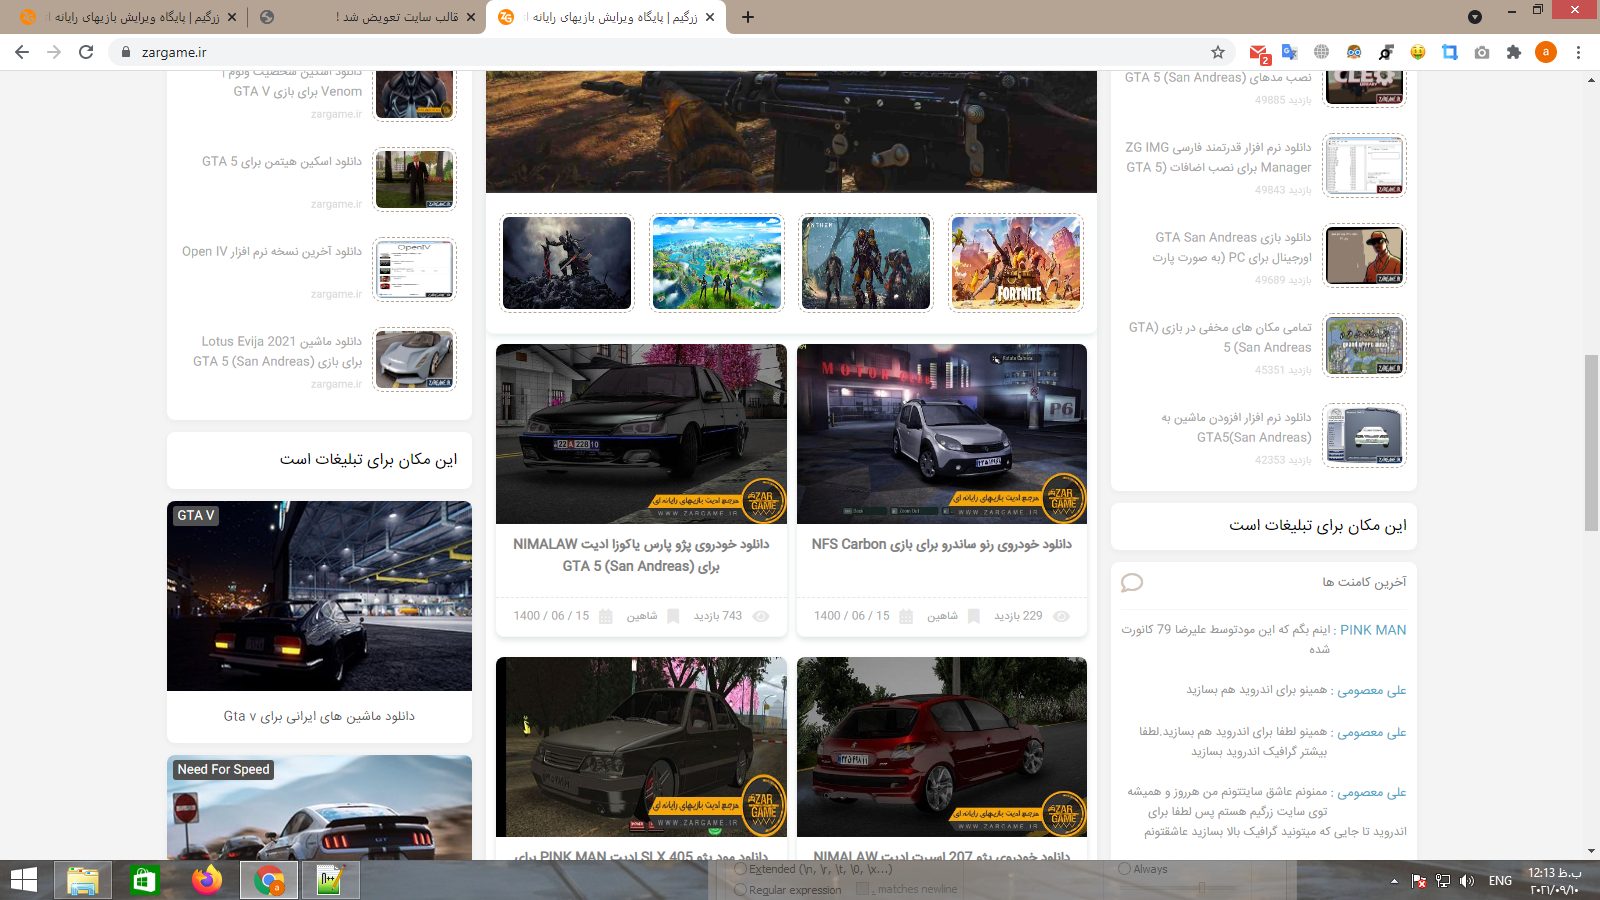This screenshot has height=900, width=1600.
Task: Open the Anthem armored suits thumbnail
Action: (x=866, y=262)
